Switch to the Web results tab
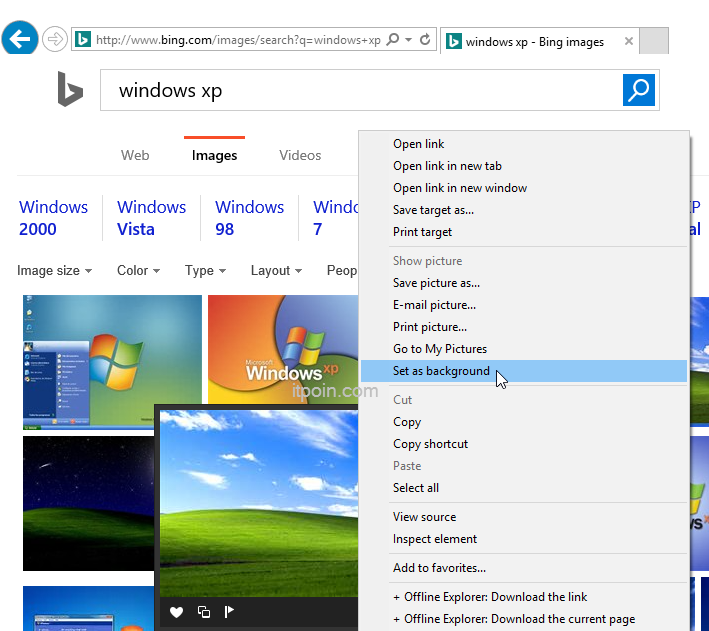This screenshot has height=631, width=709. (x=135, y=155)
